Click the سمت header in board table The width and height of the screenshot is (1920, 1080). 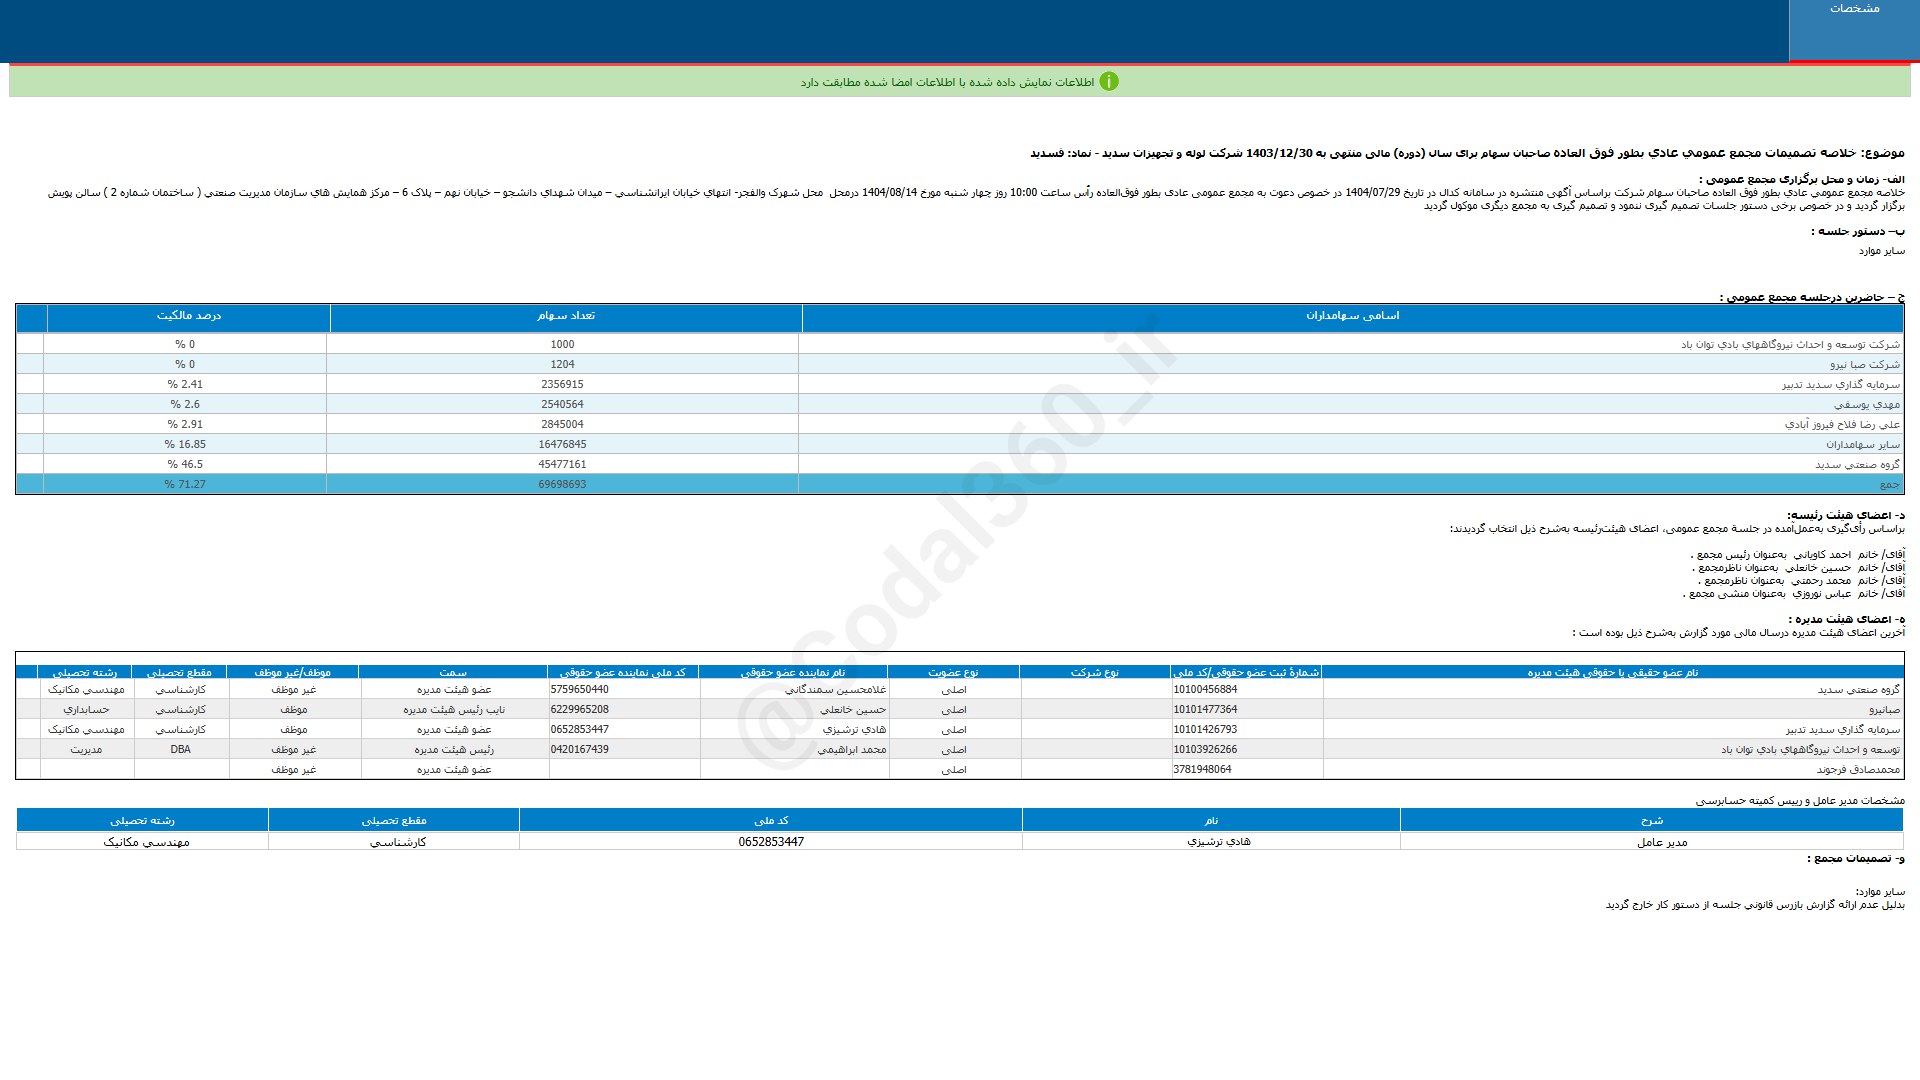click(x=453, y=673)
